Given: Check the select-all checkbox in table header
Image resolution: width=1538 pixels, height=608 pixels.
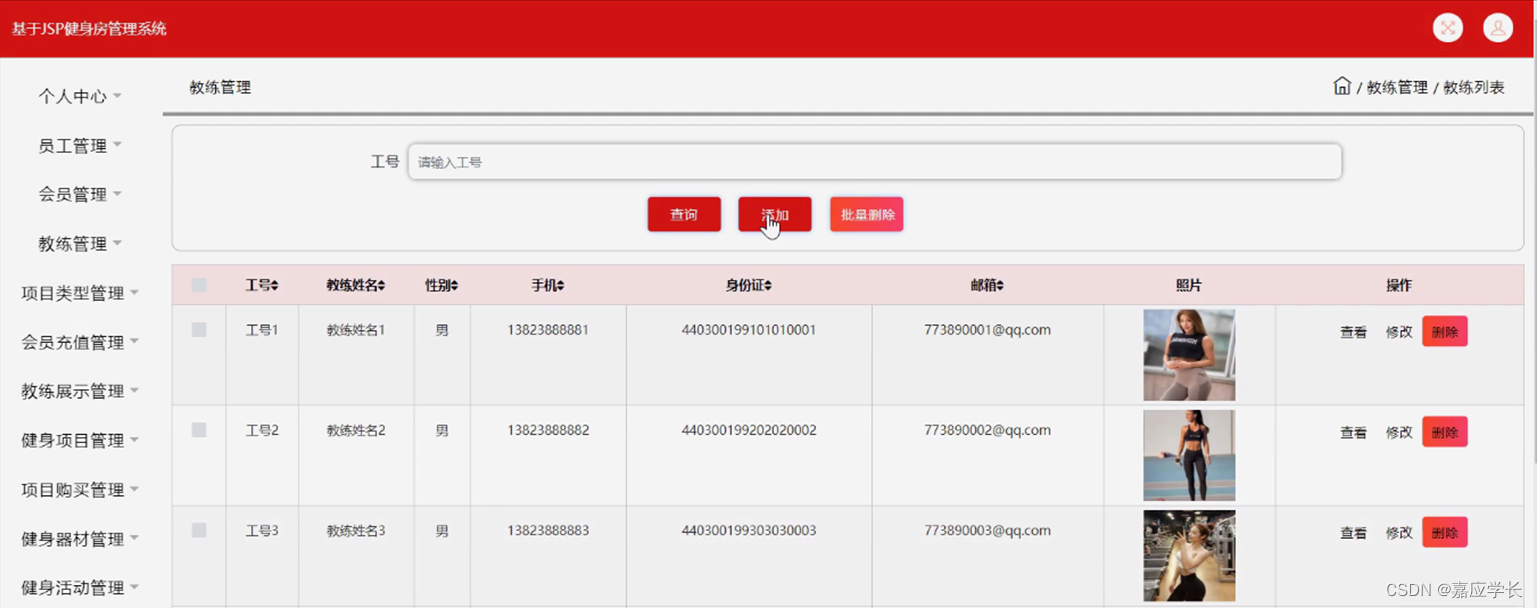Looking at the screenshot, I should click(199, 285).
